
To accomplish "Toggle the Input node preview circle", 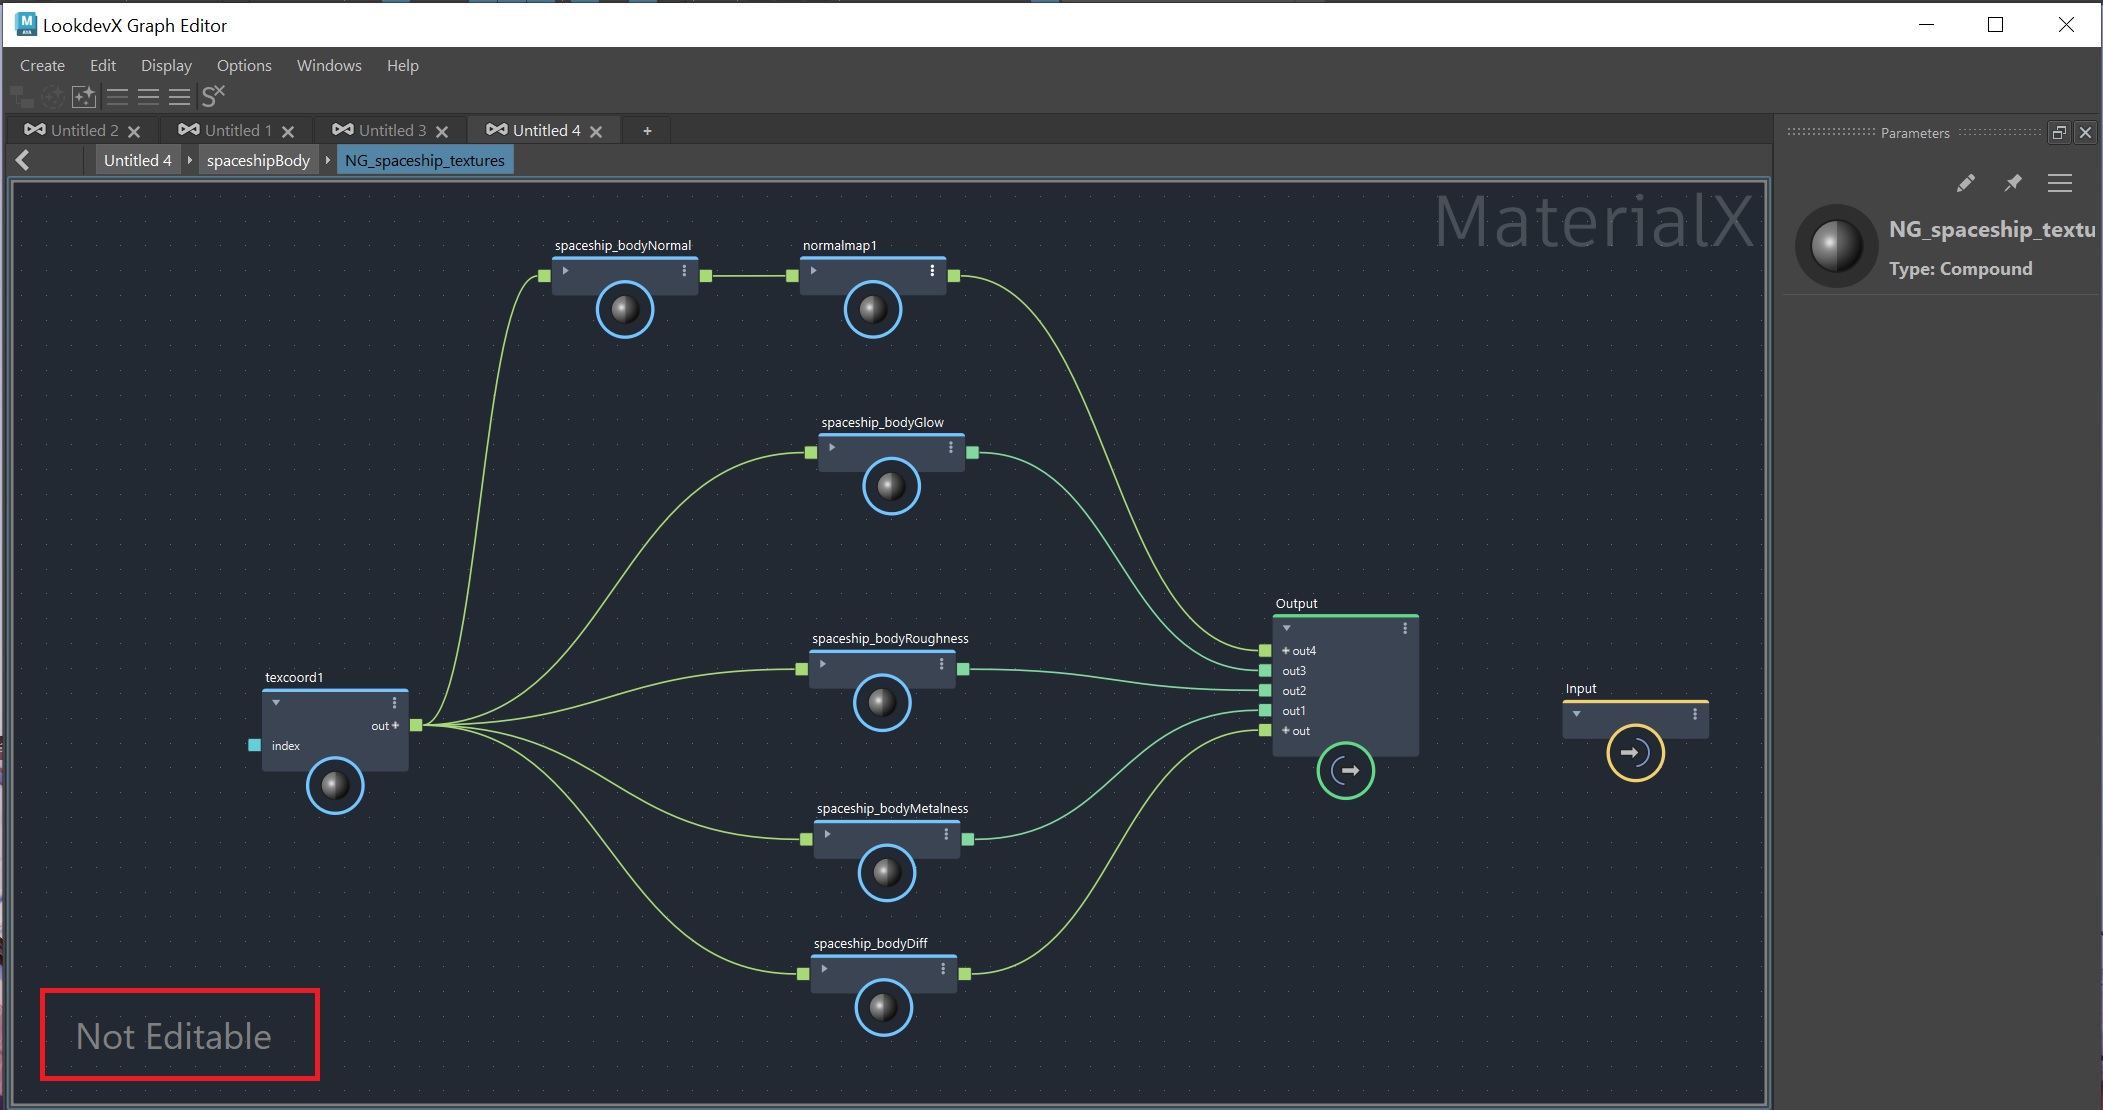I will pyautogui.click(x=1635, y=753).
